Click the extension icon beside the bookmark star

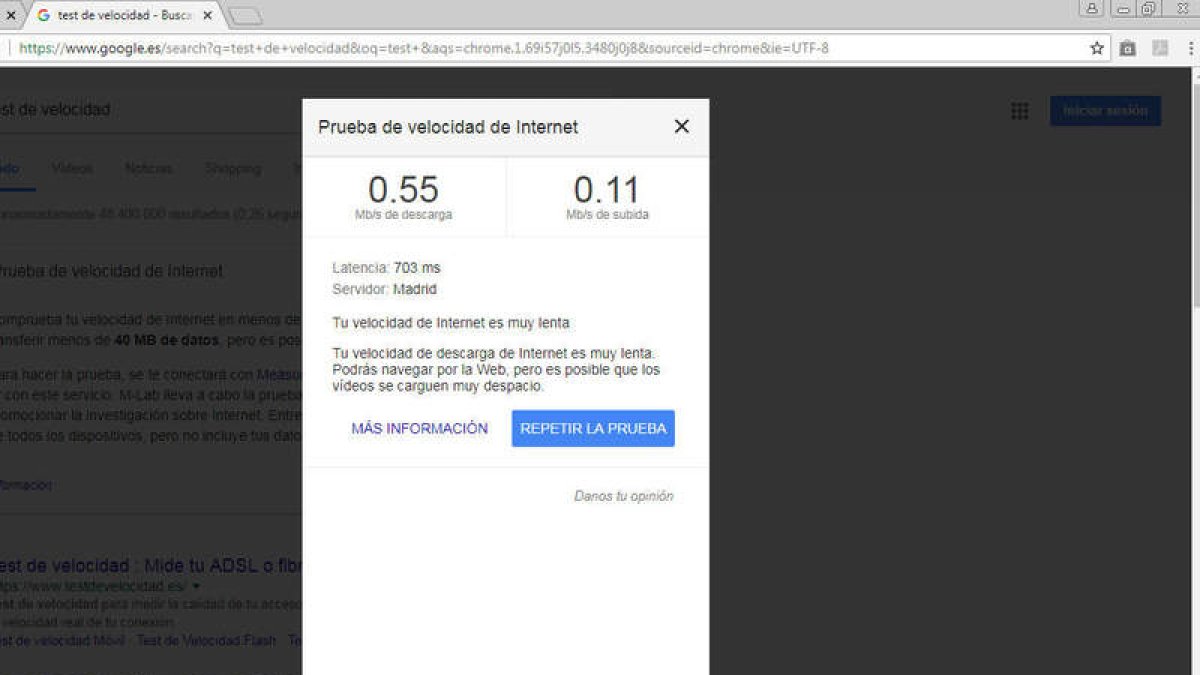coord(1128,48)
